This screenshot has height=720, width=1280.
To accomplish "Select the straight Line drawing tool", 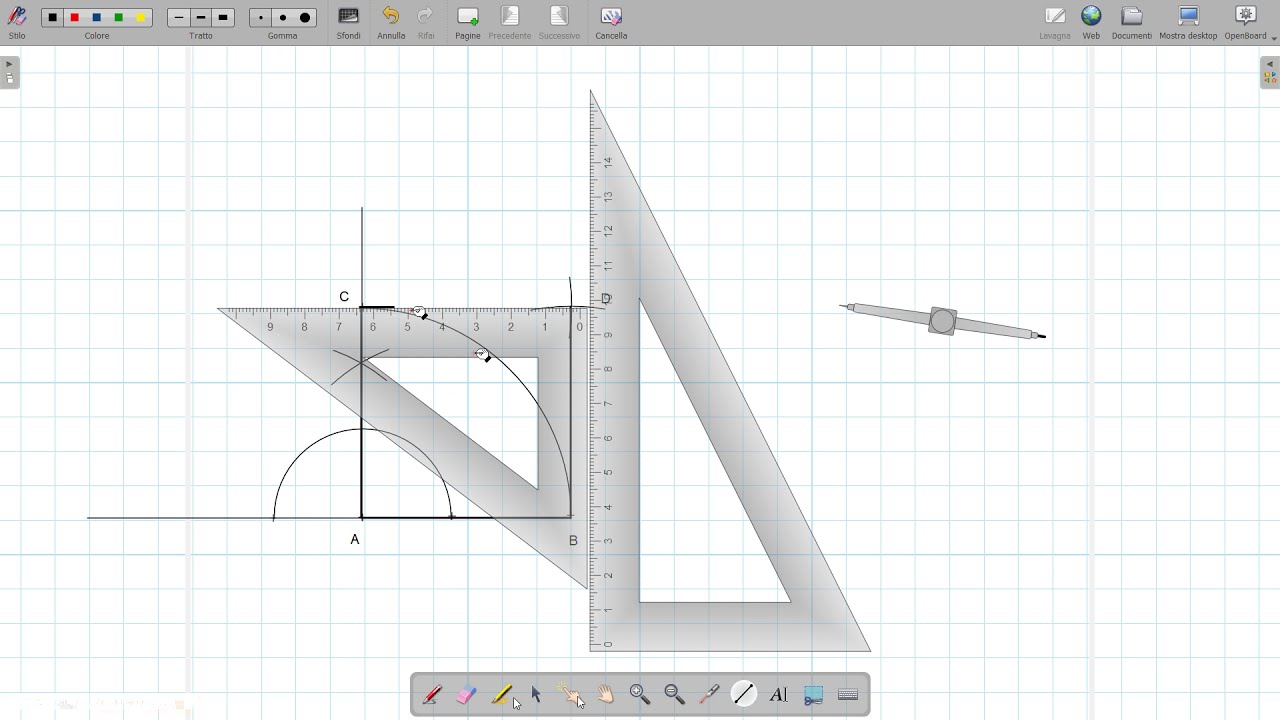I will 744,694.
